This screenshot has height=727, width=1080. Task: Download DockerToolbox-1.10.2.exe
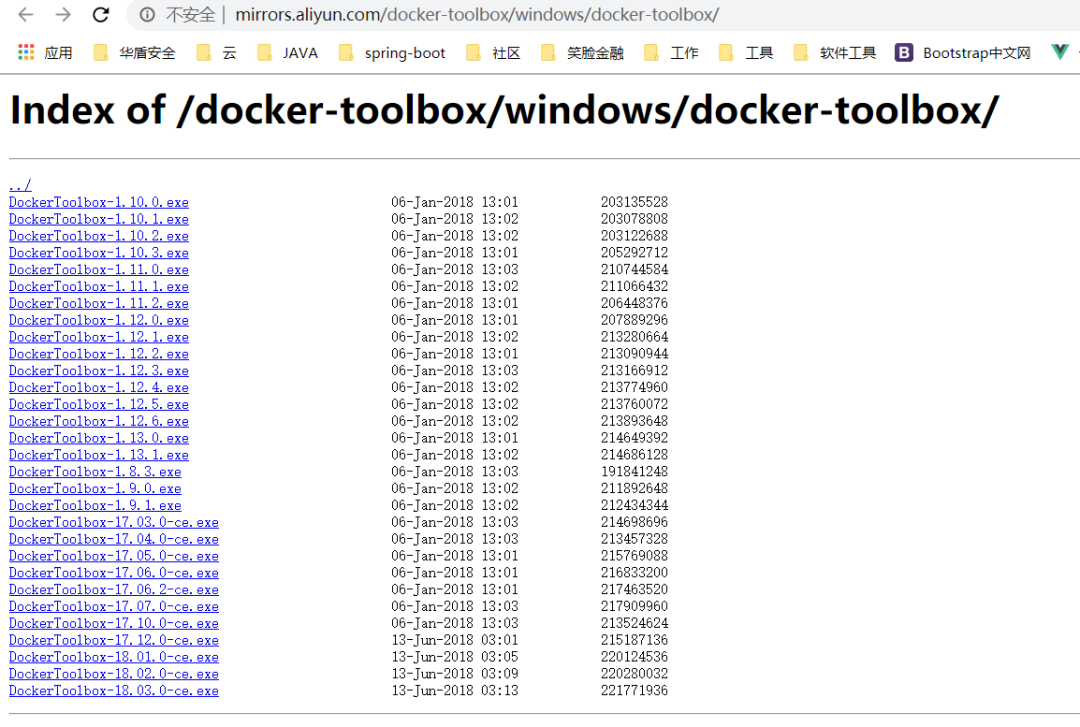[x=98, y=236]
